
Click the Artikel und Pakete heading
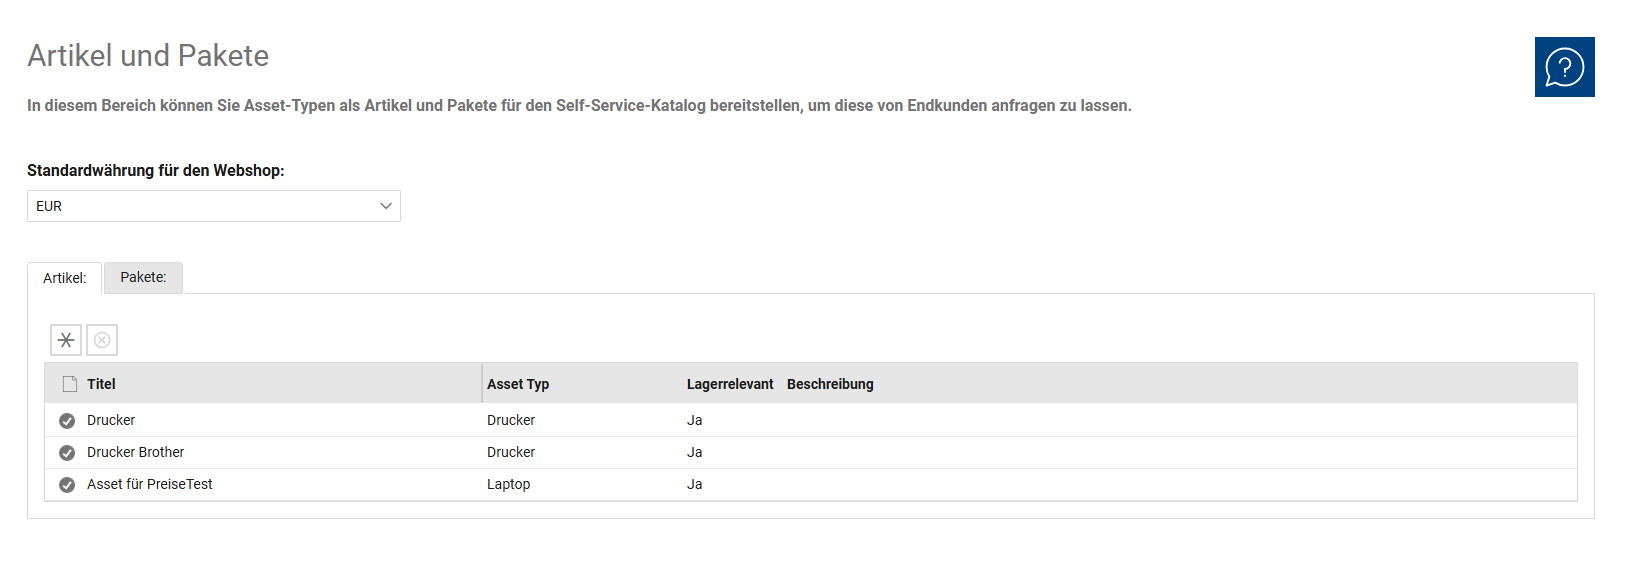pyautogui.click(x=148, y=56)
